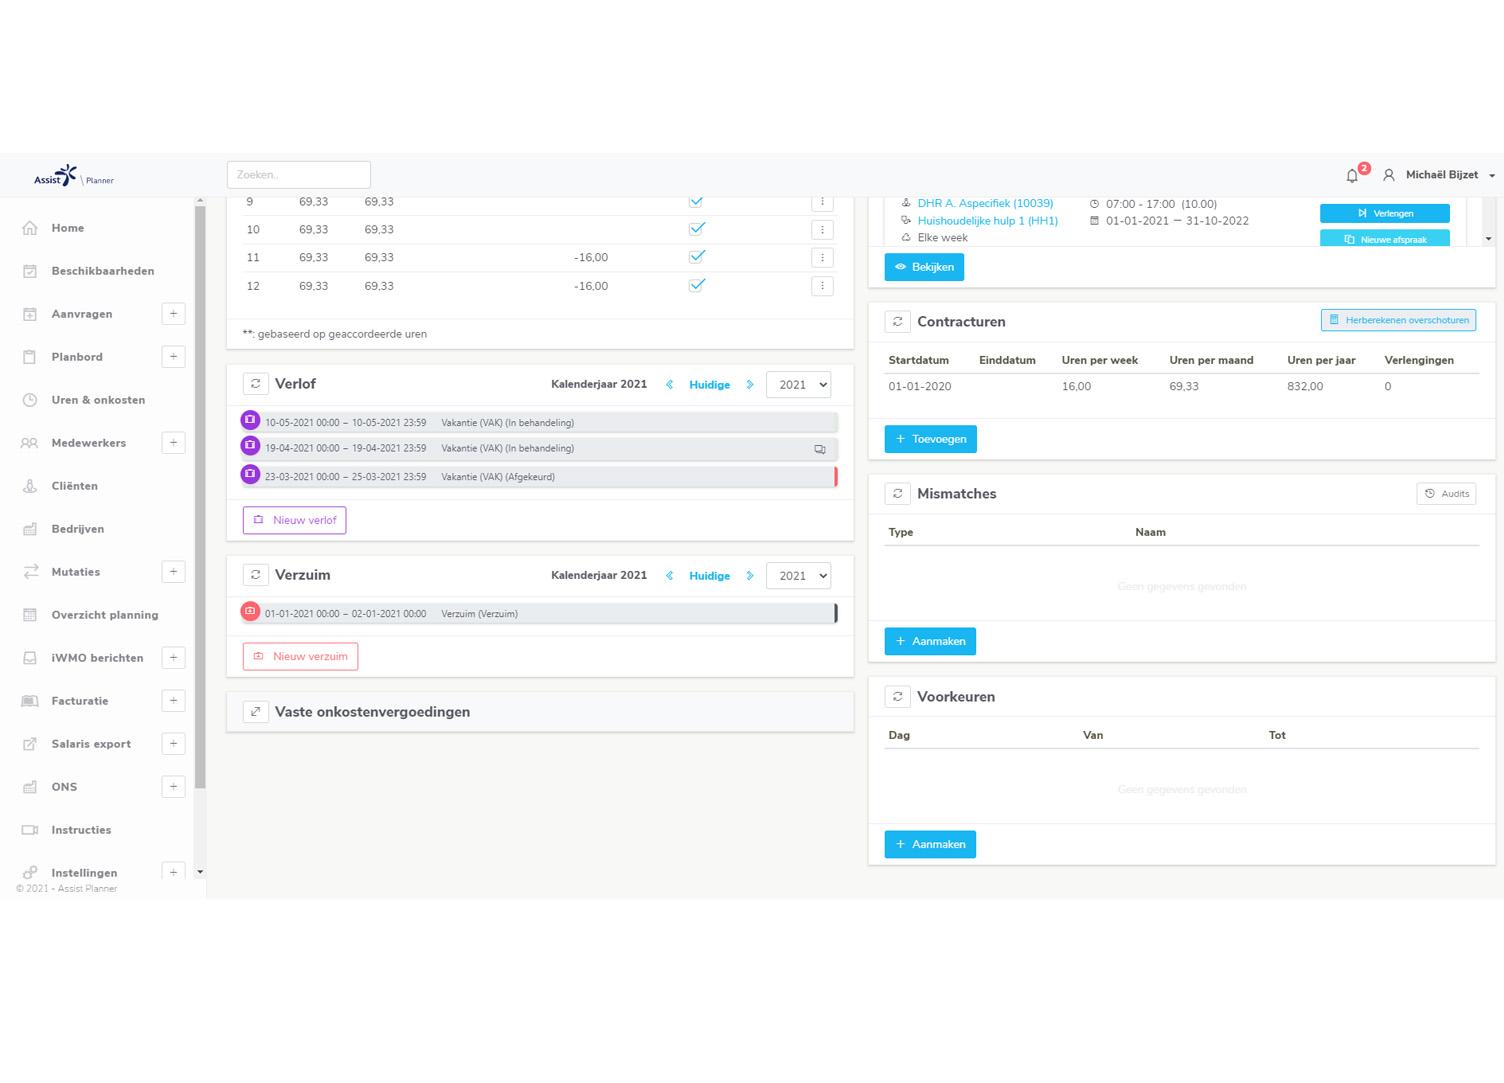Navigate to Cliënten in the sidebar
1504x1083 pixels.
point(75,486)
